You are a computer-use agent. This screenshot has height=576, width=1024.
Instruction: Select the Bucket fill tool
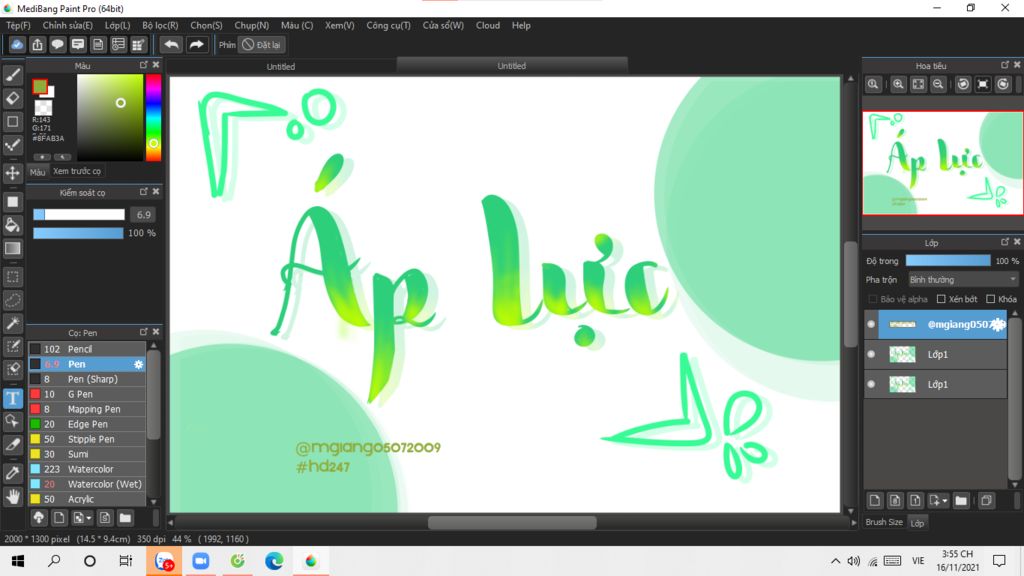(12, 225)
